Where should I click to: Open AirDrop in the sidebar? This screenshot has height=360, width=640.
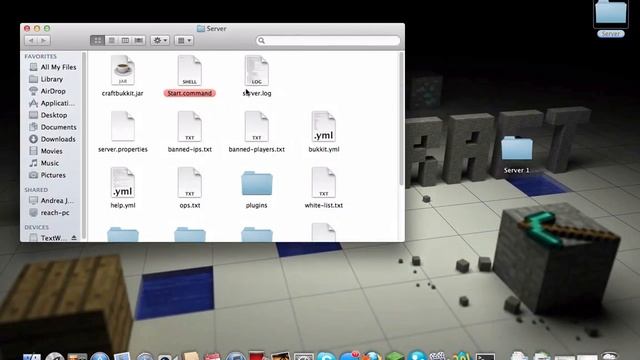[x=53, y=91]
